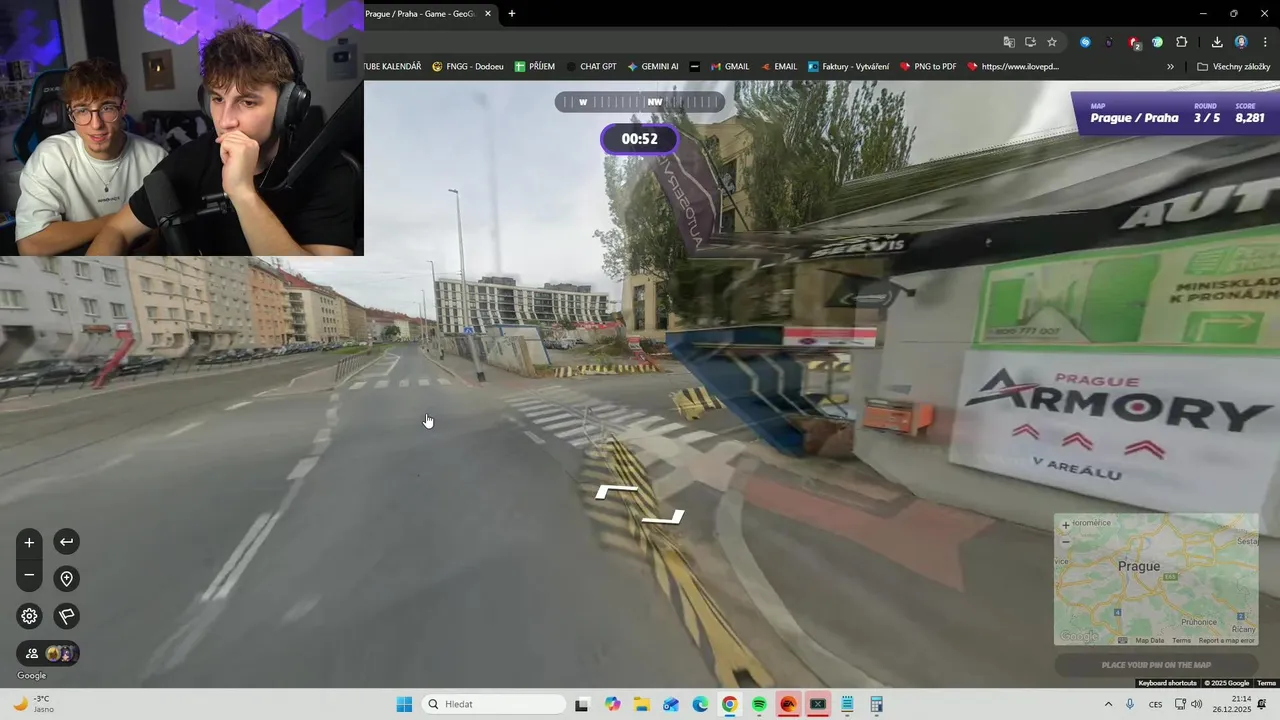
Task: Open the GMAIL bookmark
Action: (730, 67)
